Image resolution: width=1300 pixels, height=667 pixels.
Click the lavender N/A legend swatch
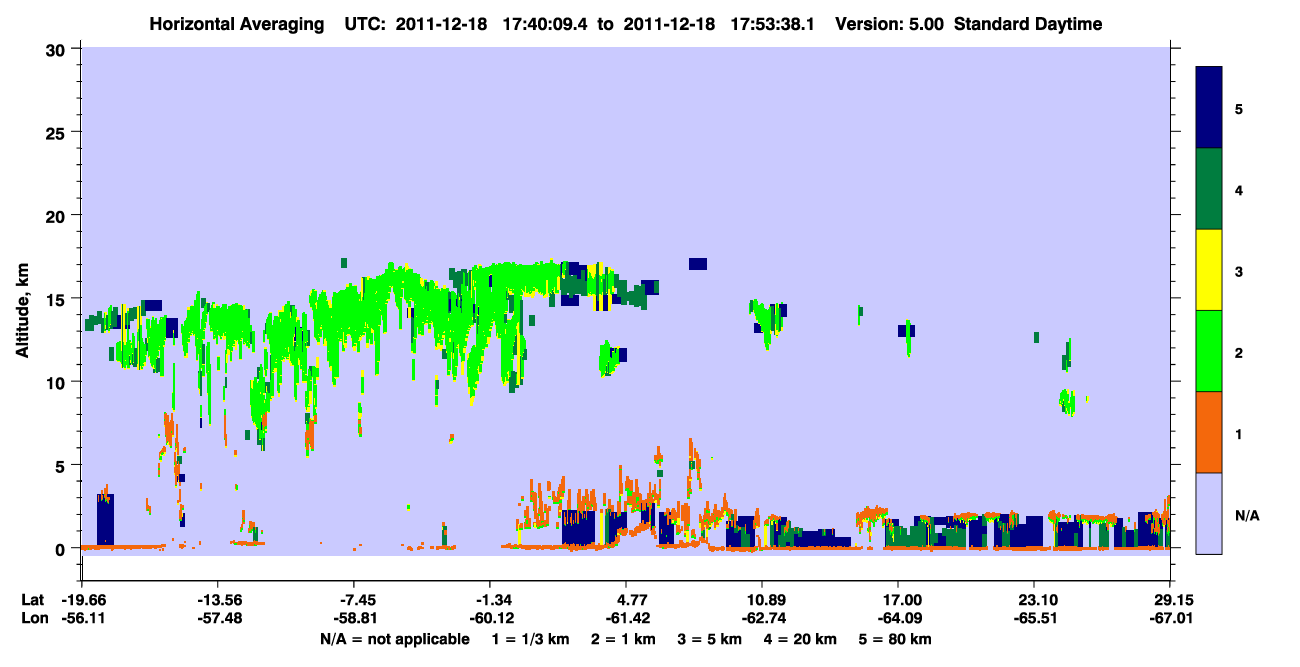click(x=1209, y=512)
